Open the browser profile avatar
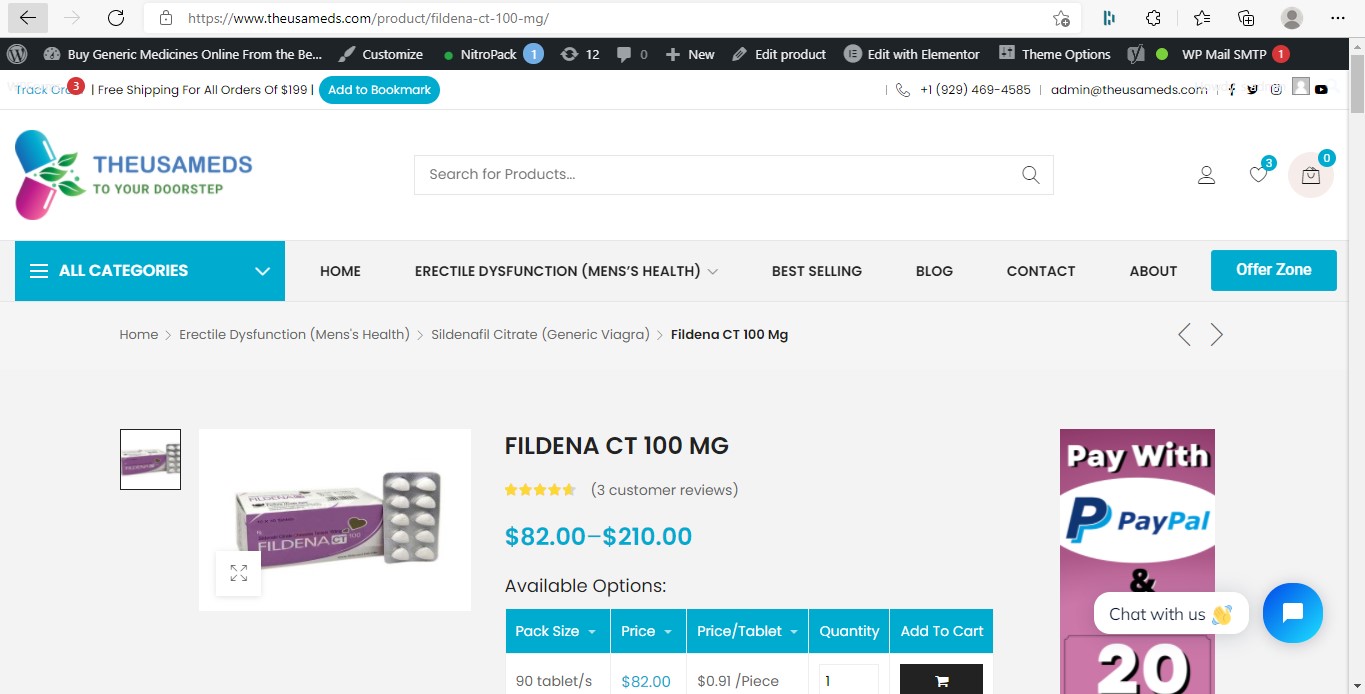Viewport: 1365px width, 694px height. click(x=1292, y=18)
